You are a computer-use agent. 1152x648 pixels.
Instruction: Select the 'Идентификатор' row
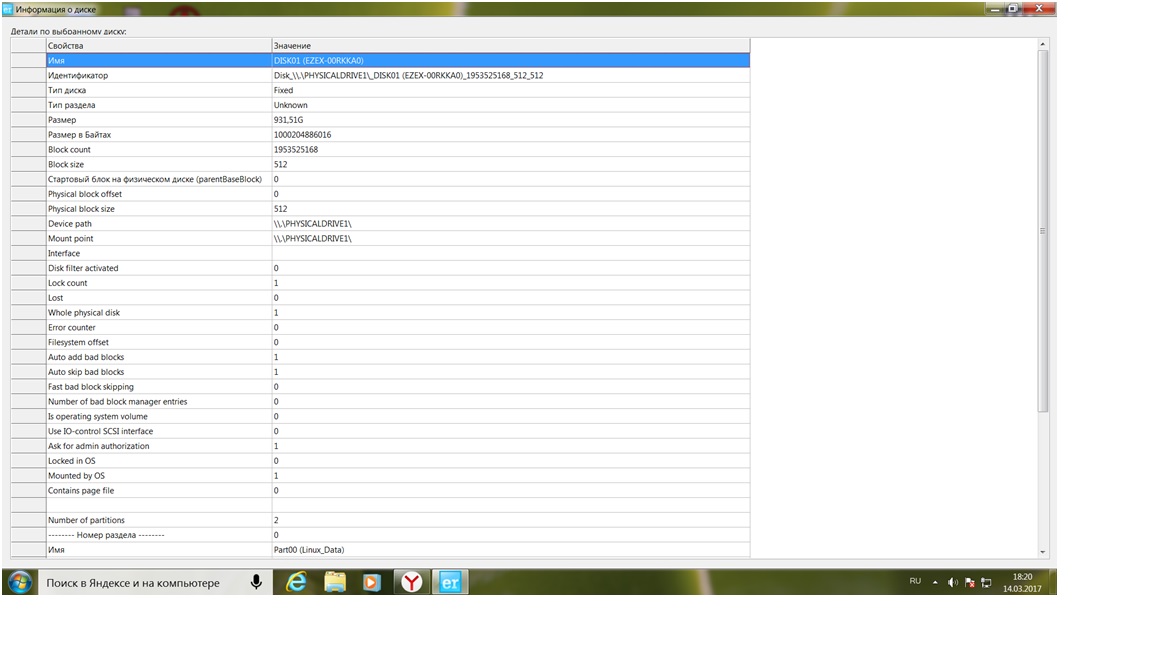click(381, 76)
